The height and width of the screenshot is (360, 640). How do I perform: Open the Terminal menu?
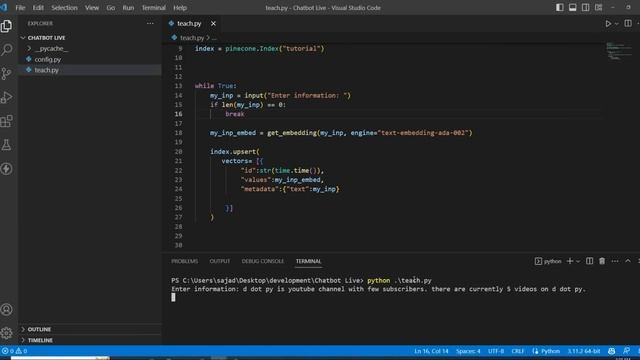tap(153, 8)
